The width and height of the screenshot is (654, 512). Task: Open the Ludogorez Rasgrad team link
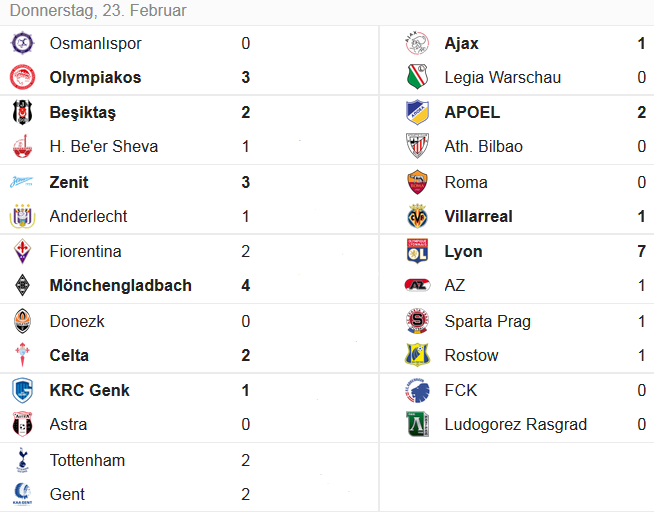point(516,424)
